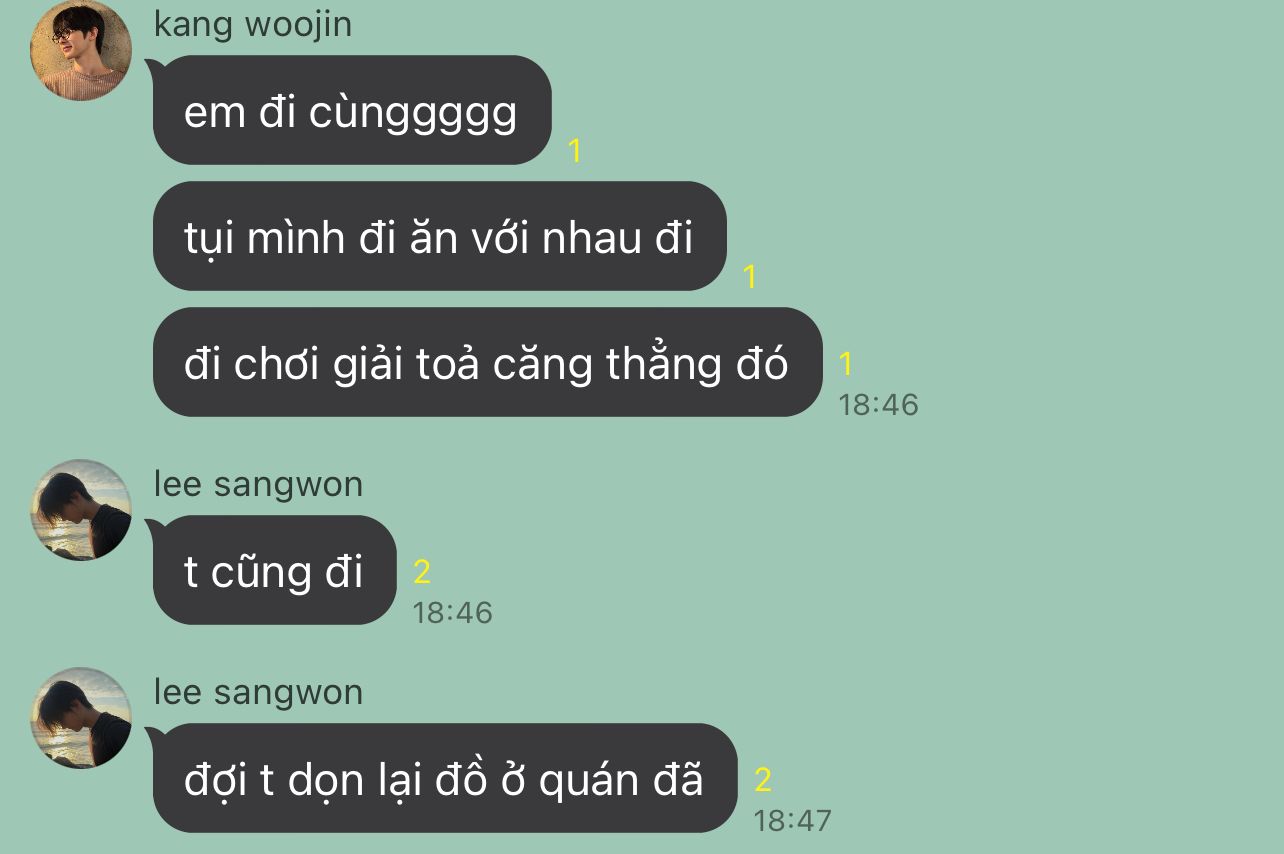Click 18:46 timestamp beside "t cũng đi"
The width and height of the screenshot is (1284, 854).
pyautogui.click(x=453, y=613)
